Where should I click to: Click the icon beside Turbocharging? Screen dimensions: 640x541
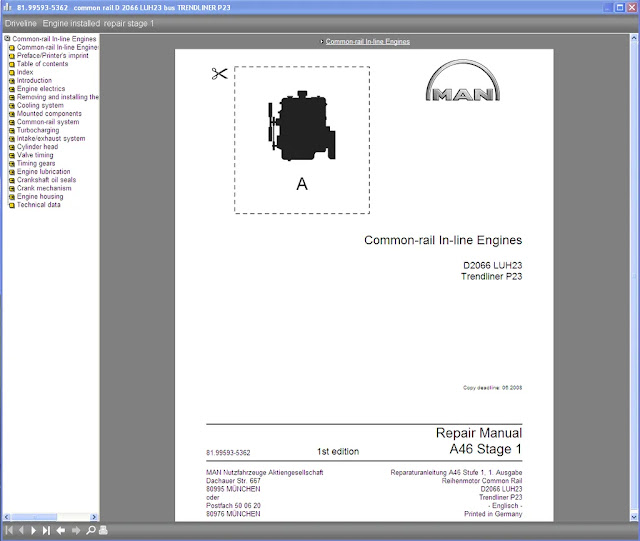click(12, 131)
